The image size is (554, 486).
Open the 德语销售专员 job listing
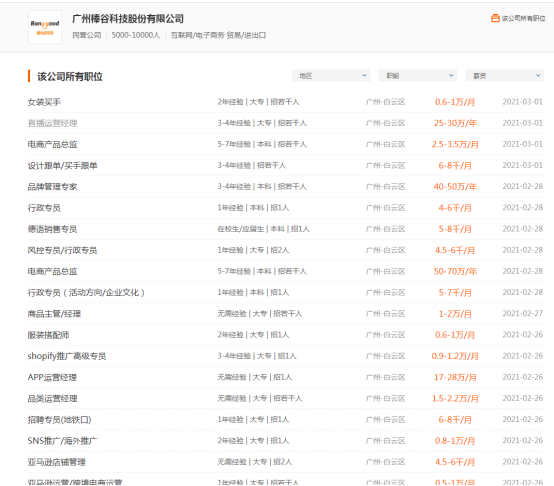tap(52, 229)
